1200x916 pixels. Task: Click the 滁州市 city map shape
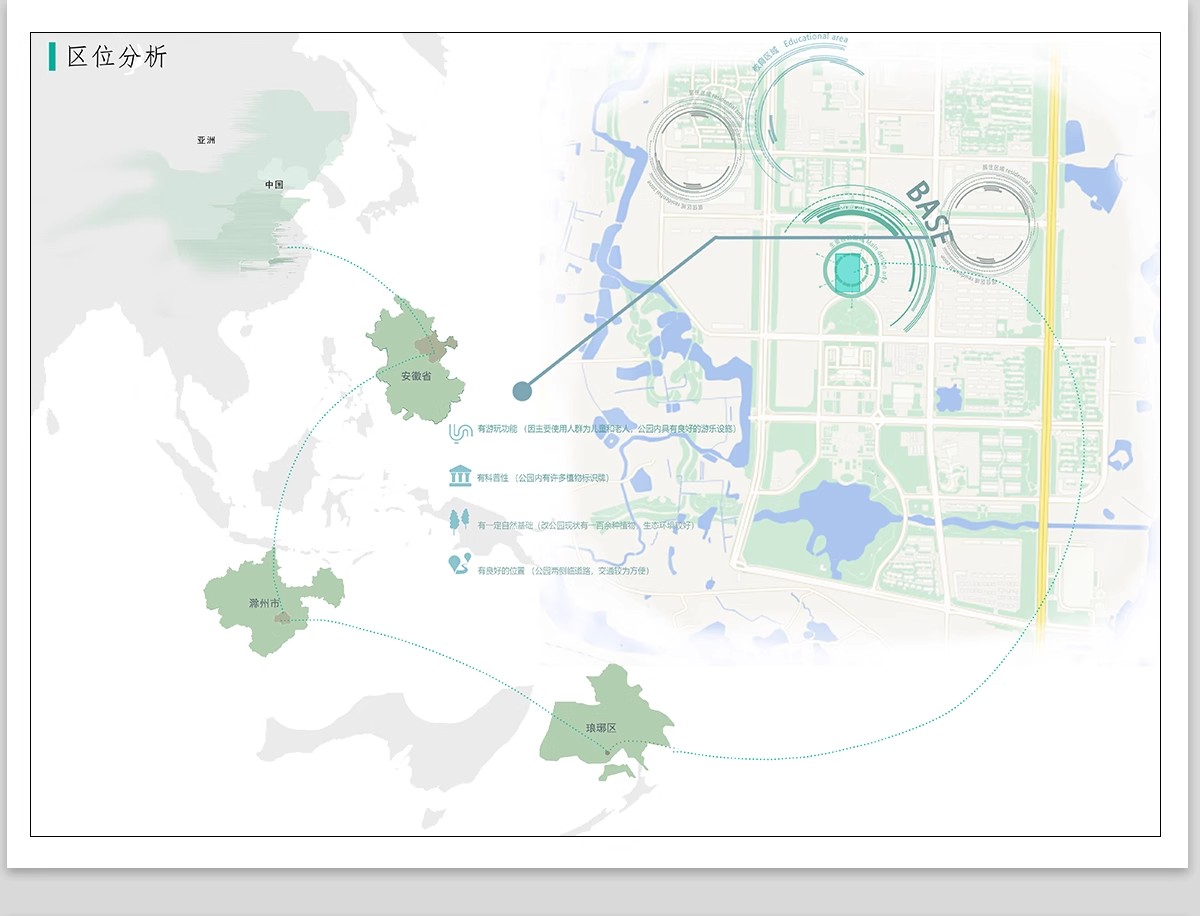tap(266, 600)
